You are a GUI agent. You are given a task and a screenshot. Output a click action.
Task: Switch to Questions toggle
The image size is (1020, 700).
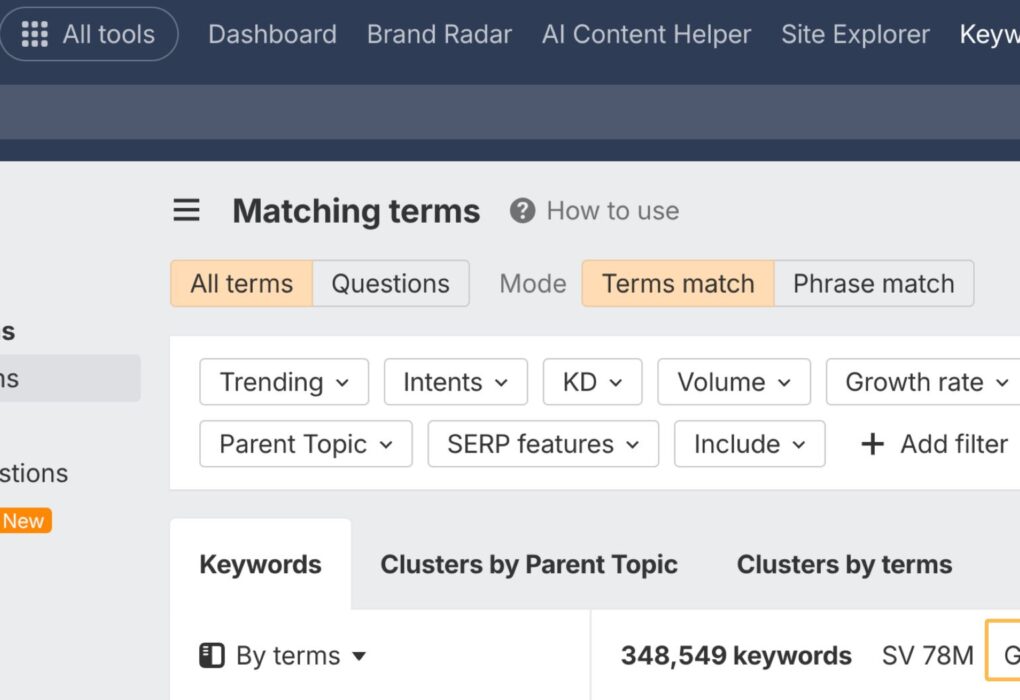(x=390, y=284)
